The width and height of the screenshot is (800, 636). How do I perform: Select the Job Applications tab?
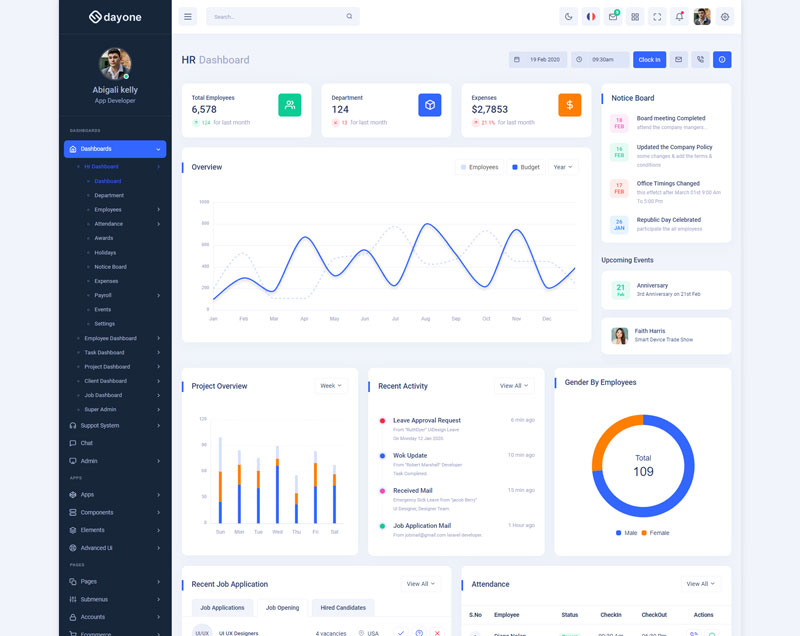point(222,607)
